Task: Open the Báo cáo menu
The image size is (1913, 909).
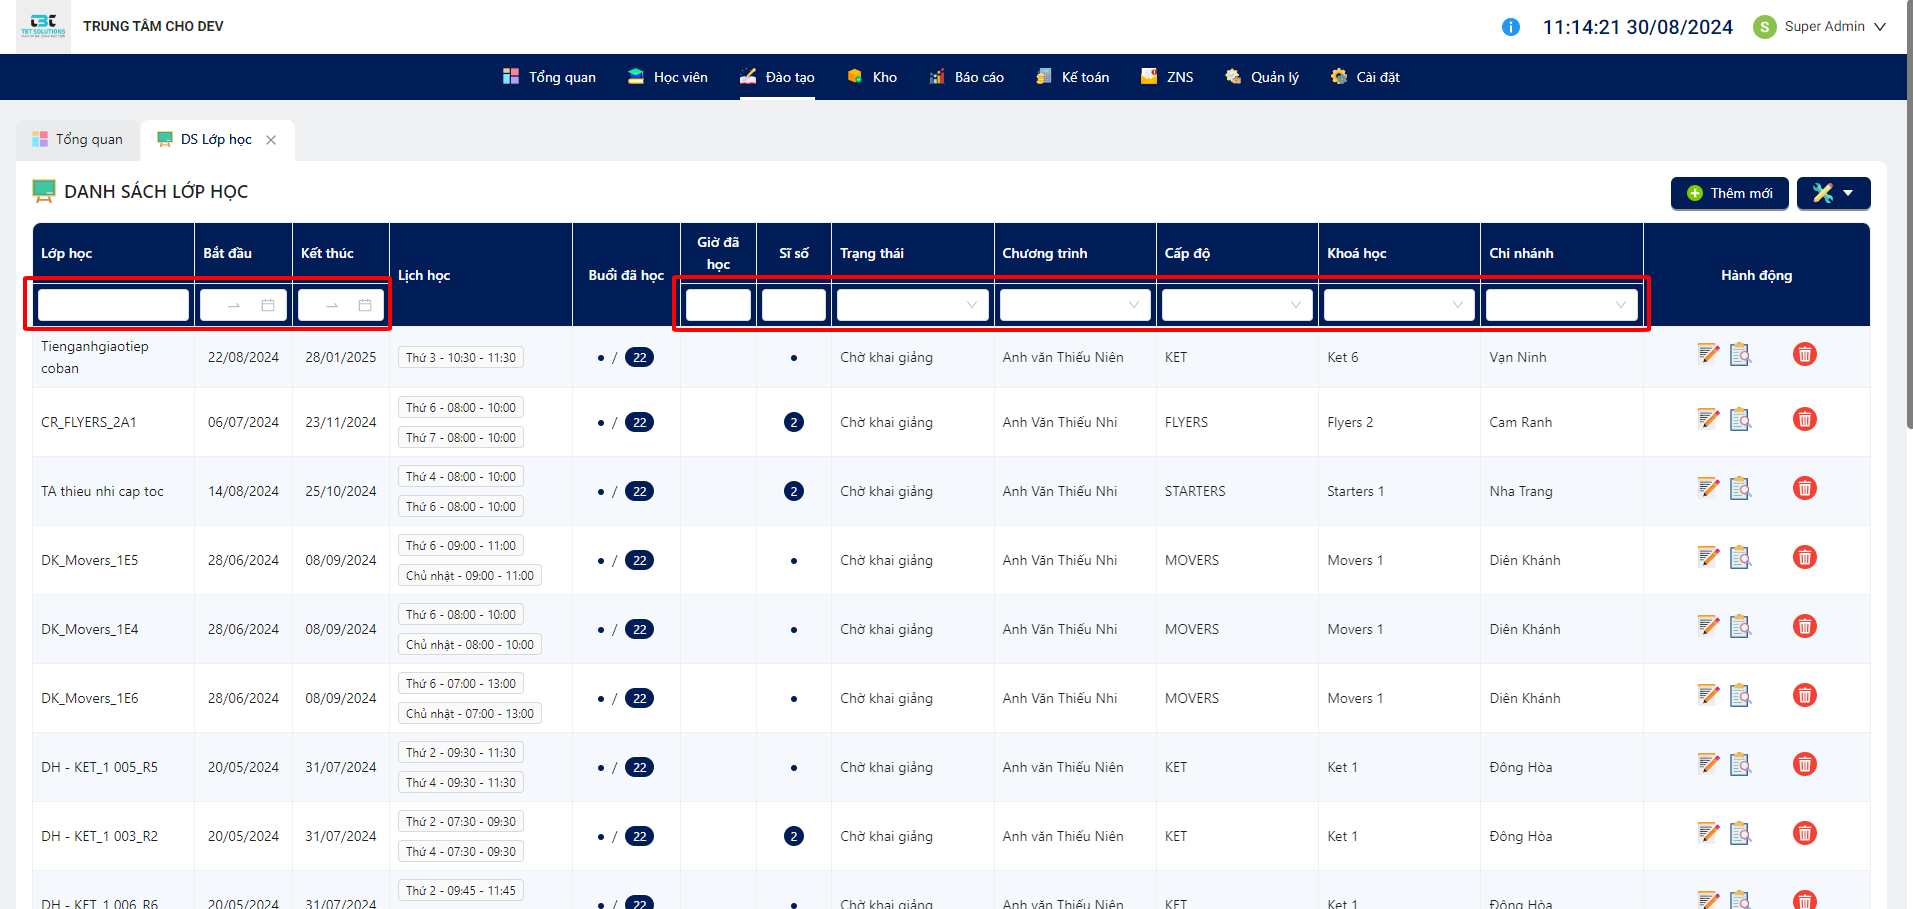Action: click(x=966, y=77)
